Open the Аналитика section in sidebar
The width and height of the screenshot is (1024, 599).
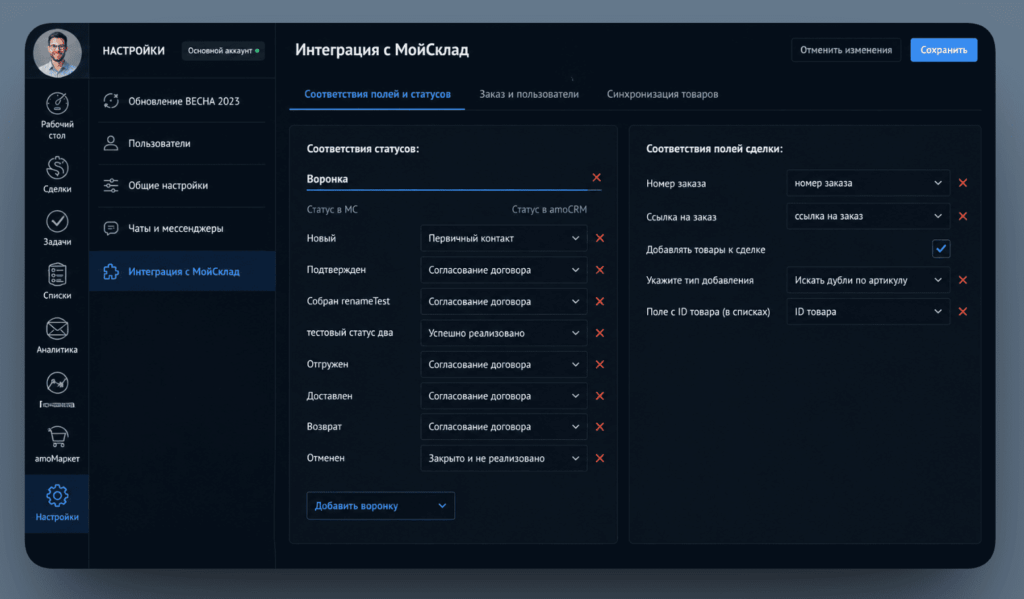(57, 336)
